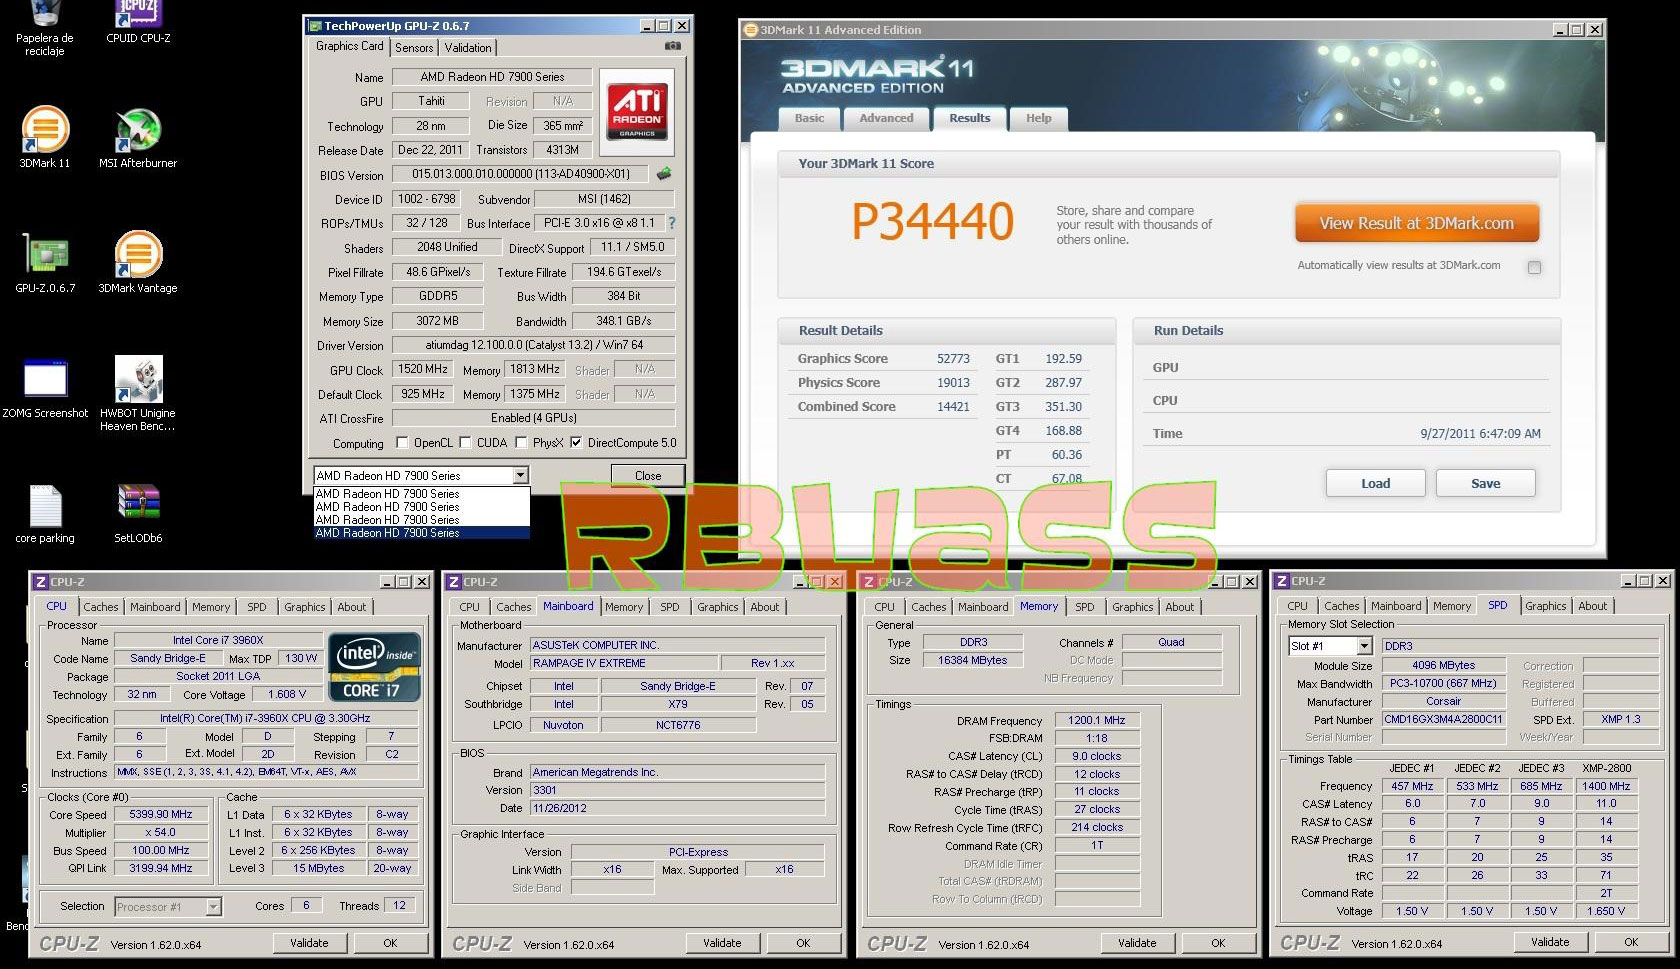Pick the highlighted AMD Radeon HD 7900 entry

pyautogui.click(x=421, y=533)
